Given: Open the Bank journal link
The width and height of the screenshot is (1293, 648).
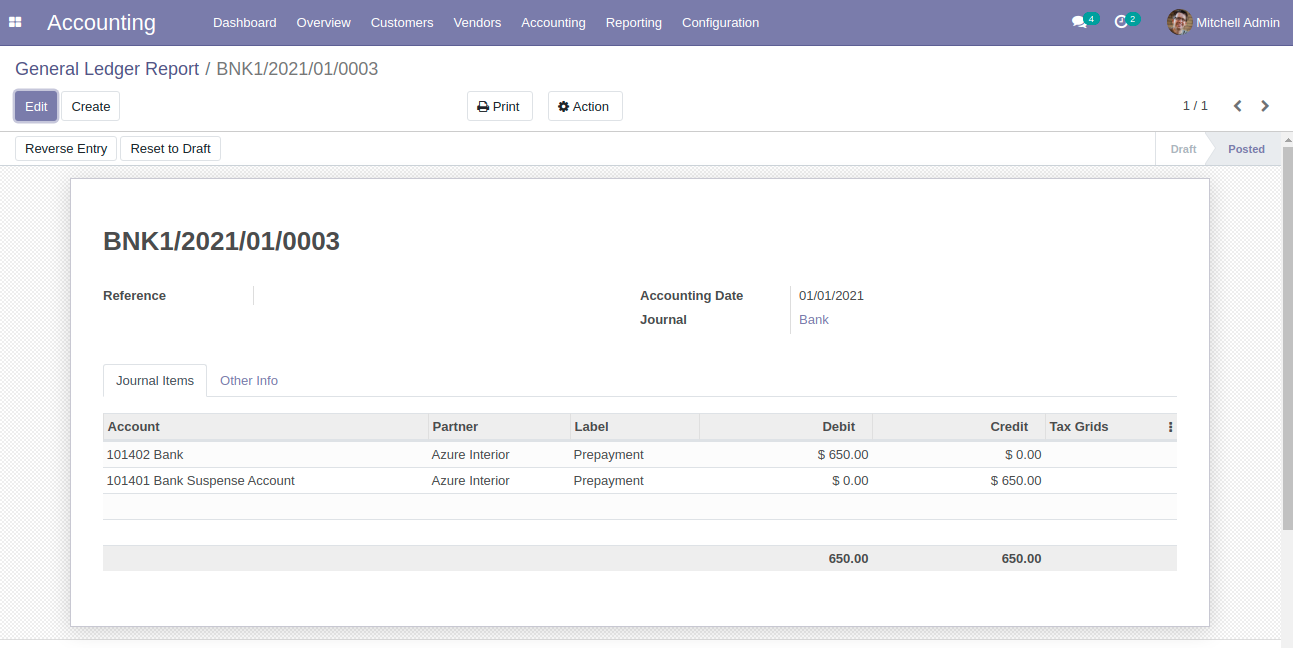Looking at the screenshot, I should click(813, 320).
